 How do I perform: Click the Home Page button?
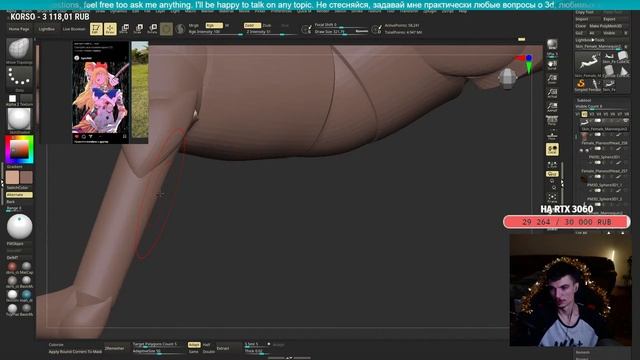click(x=19, y=29)
